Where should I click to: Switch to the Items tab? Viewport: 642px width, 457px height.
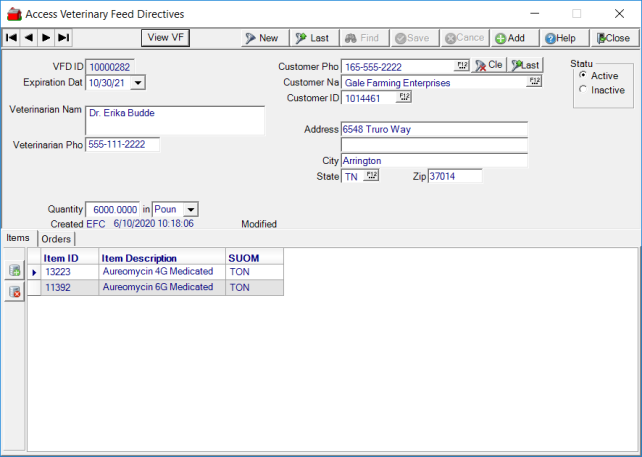click(x=18, y=238)
